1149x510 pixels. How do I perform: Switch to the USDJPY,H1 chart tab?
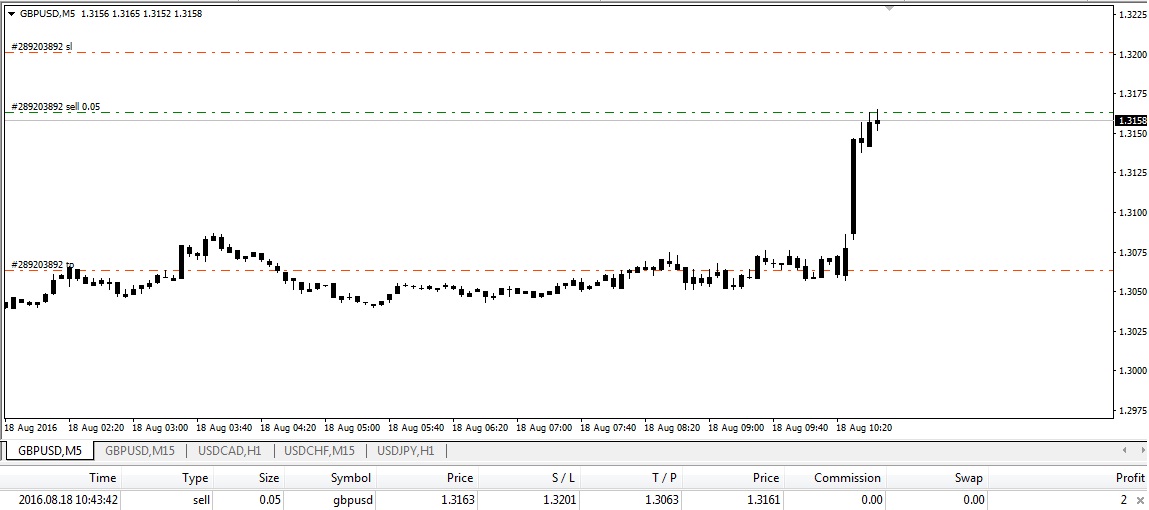coord(406,451)
